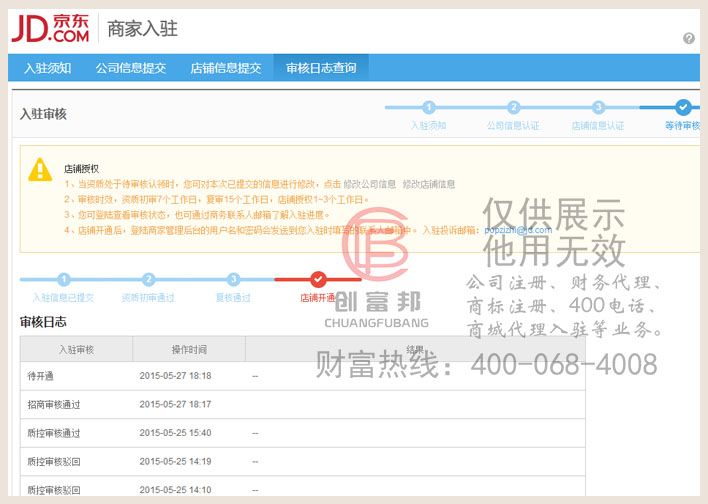The height and width of the screenshot is (504, 708).
Task: Click top progress step 1 circle 入驻须知
Action: click(x=429, y=107)
